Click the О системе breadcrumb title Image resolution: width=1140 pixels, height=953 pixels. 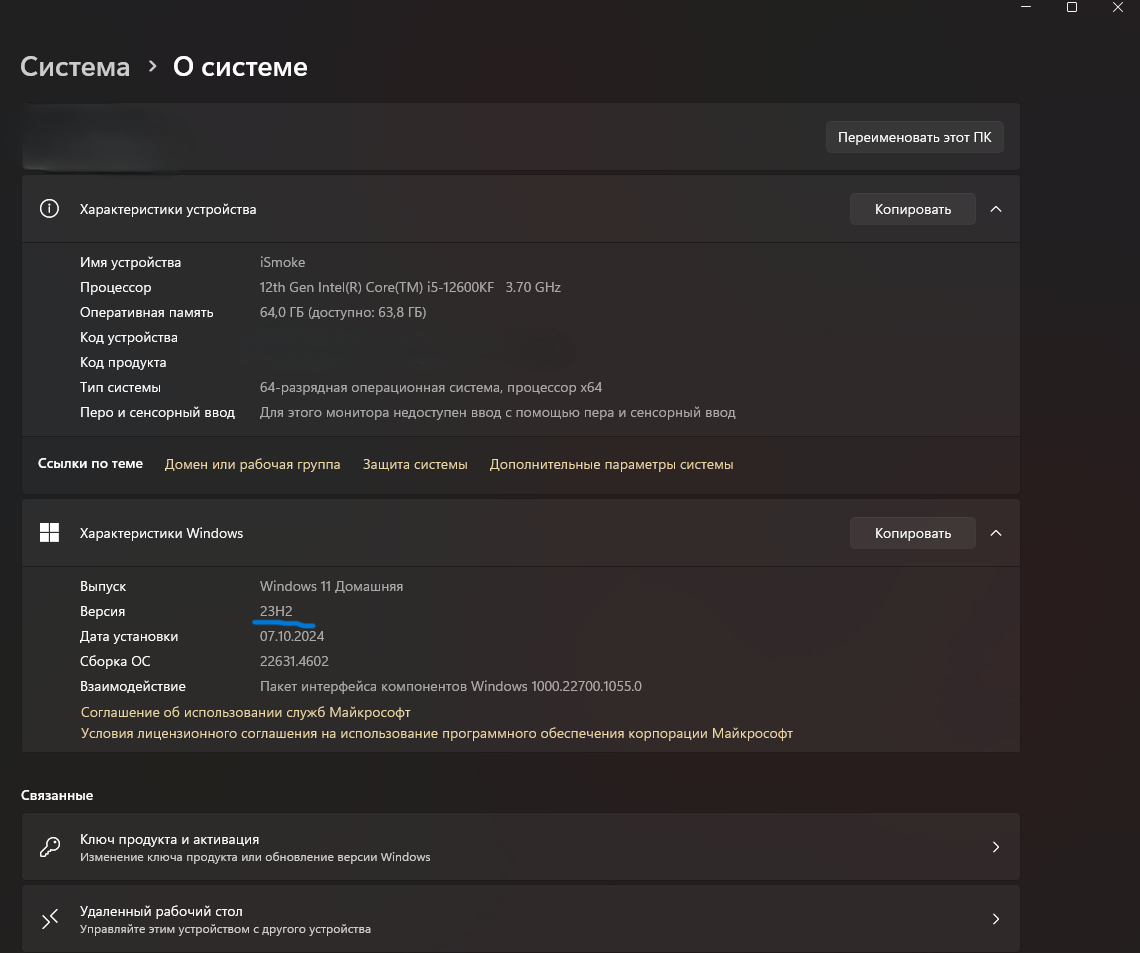click(x=241, y=67)
